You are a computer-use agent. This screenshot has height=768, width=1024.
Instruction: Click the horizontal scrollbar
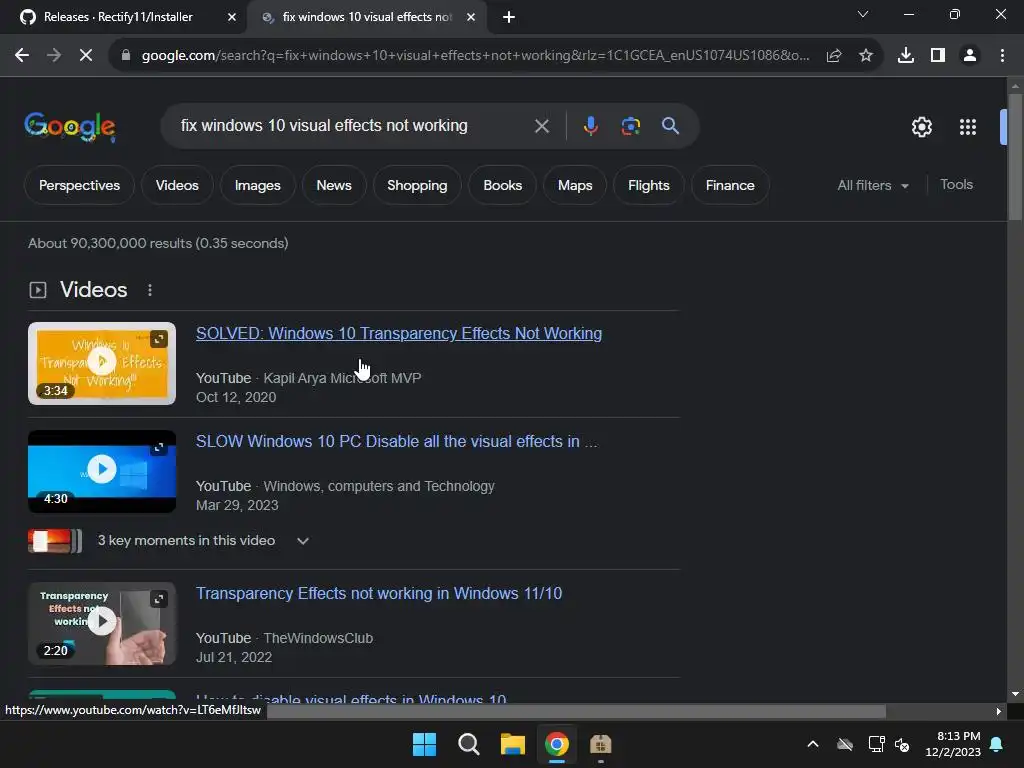577,711
